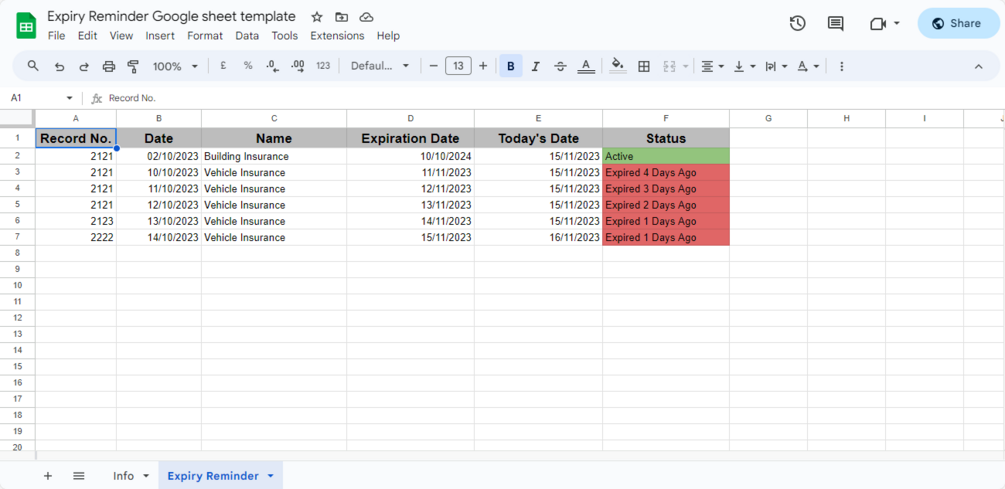Open text wrapping dropdown
The image size is (1005, 489).
pyautogui.click(x=776, y=66)
